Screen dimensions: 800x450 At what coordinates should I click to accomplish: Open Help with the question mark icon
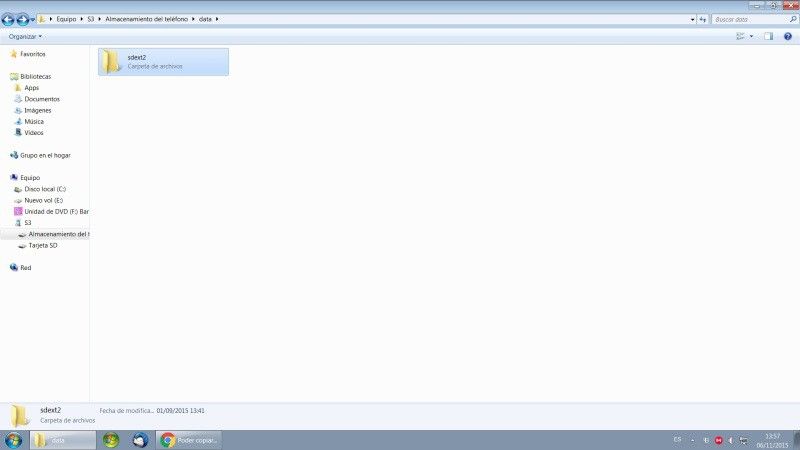click(x=788, y=36)
